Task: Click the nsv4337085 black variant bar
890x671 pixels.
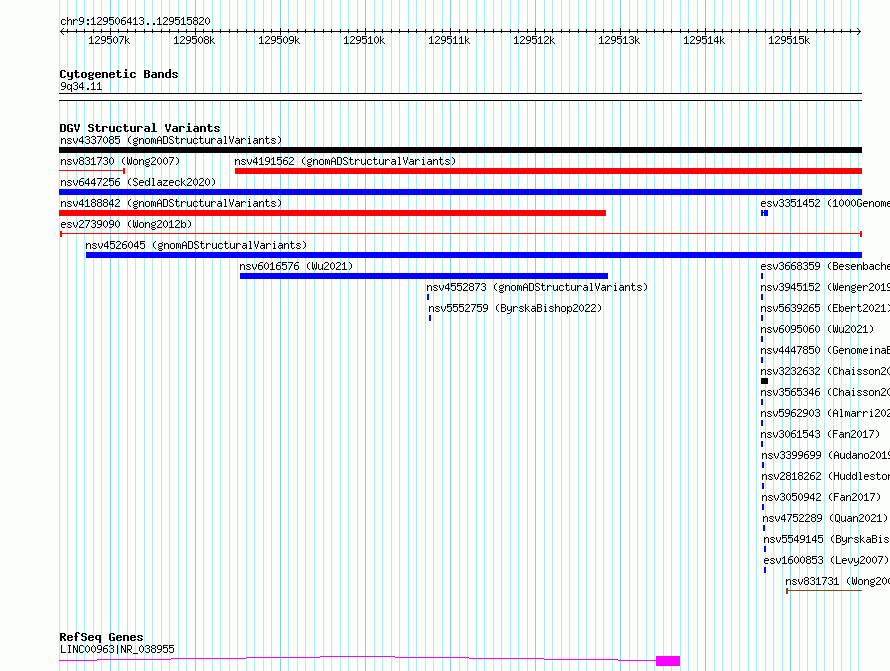Action: 460,150
